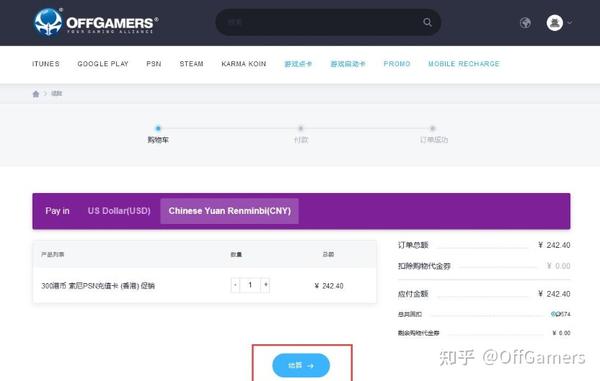Select Chinese Yuan Renminbi(CNY) currency tab

(230, 211)
